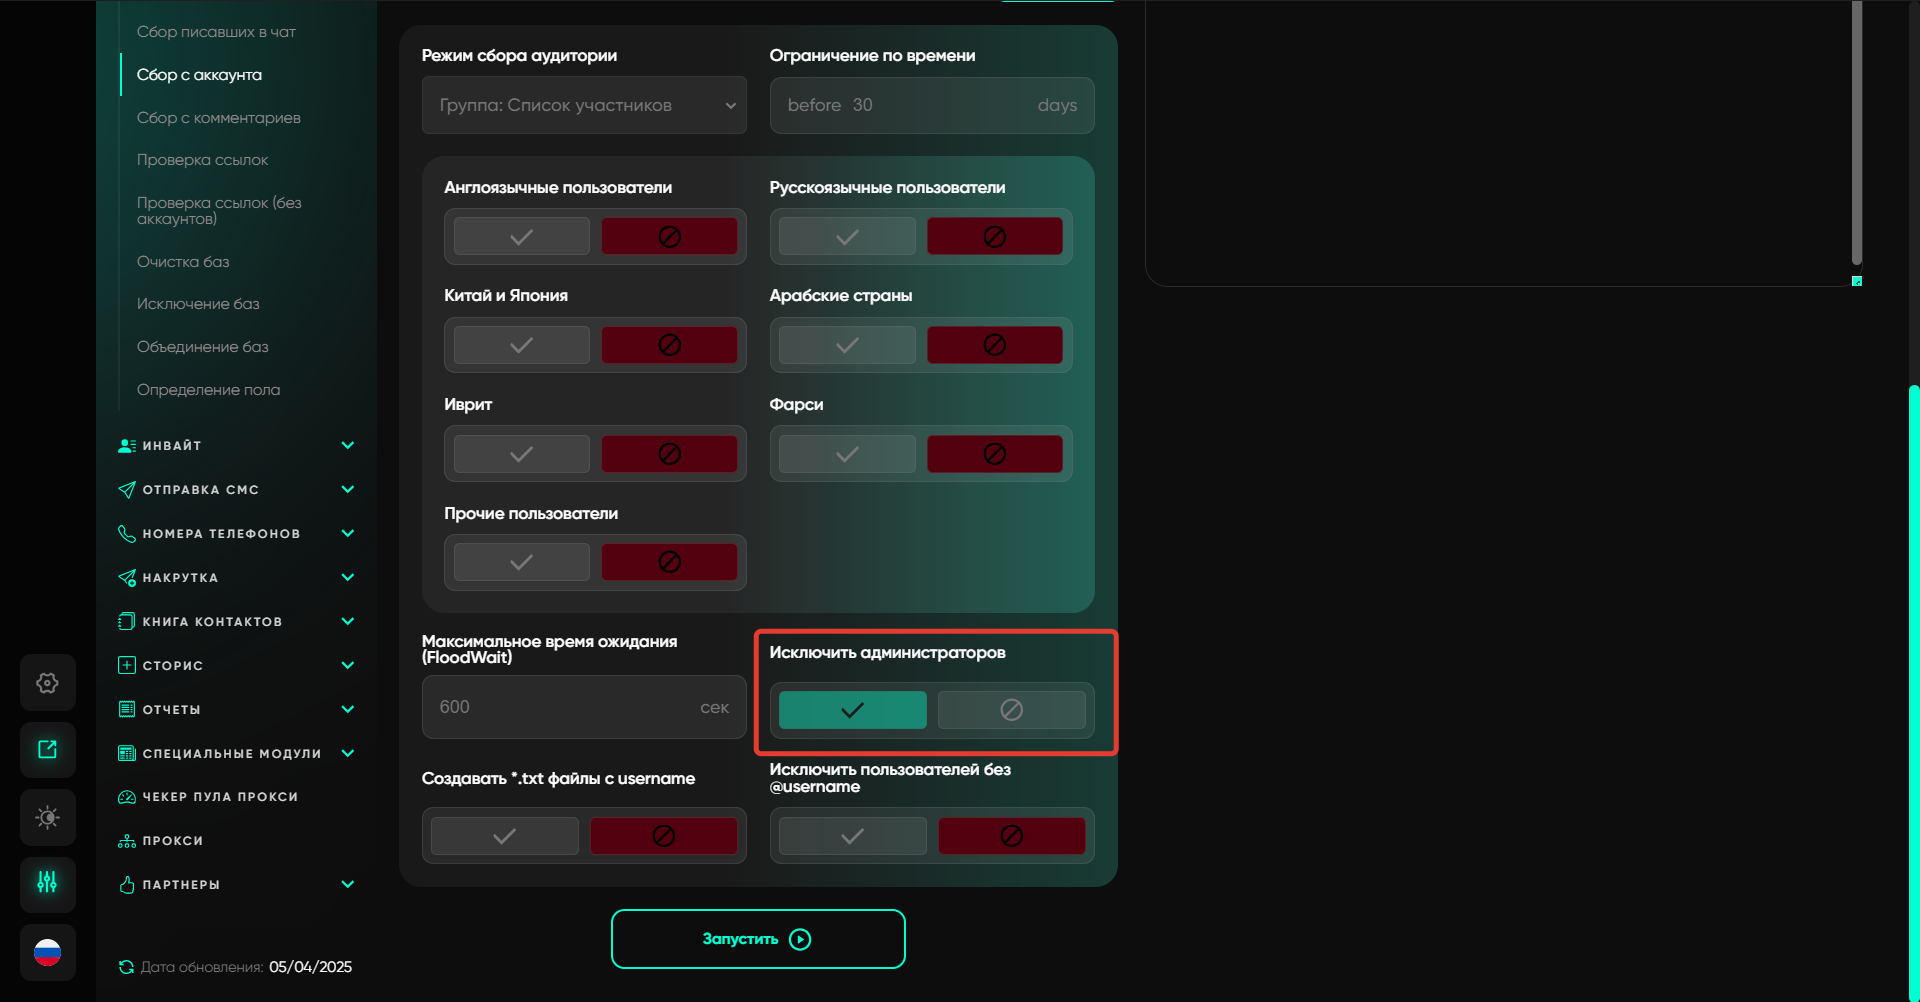
Task: Open the sliders adjustment icon in left rail
Action: (x=47, y=883)
